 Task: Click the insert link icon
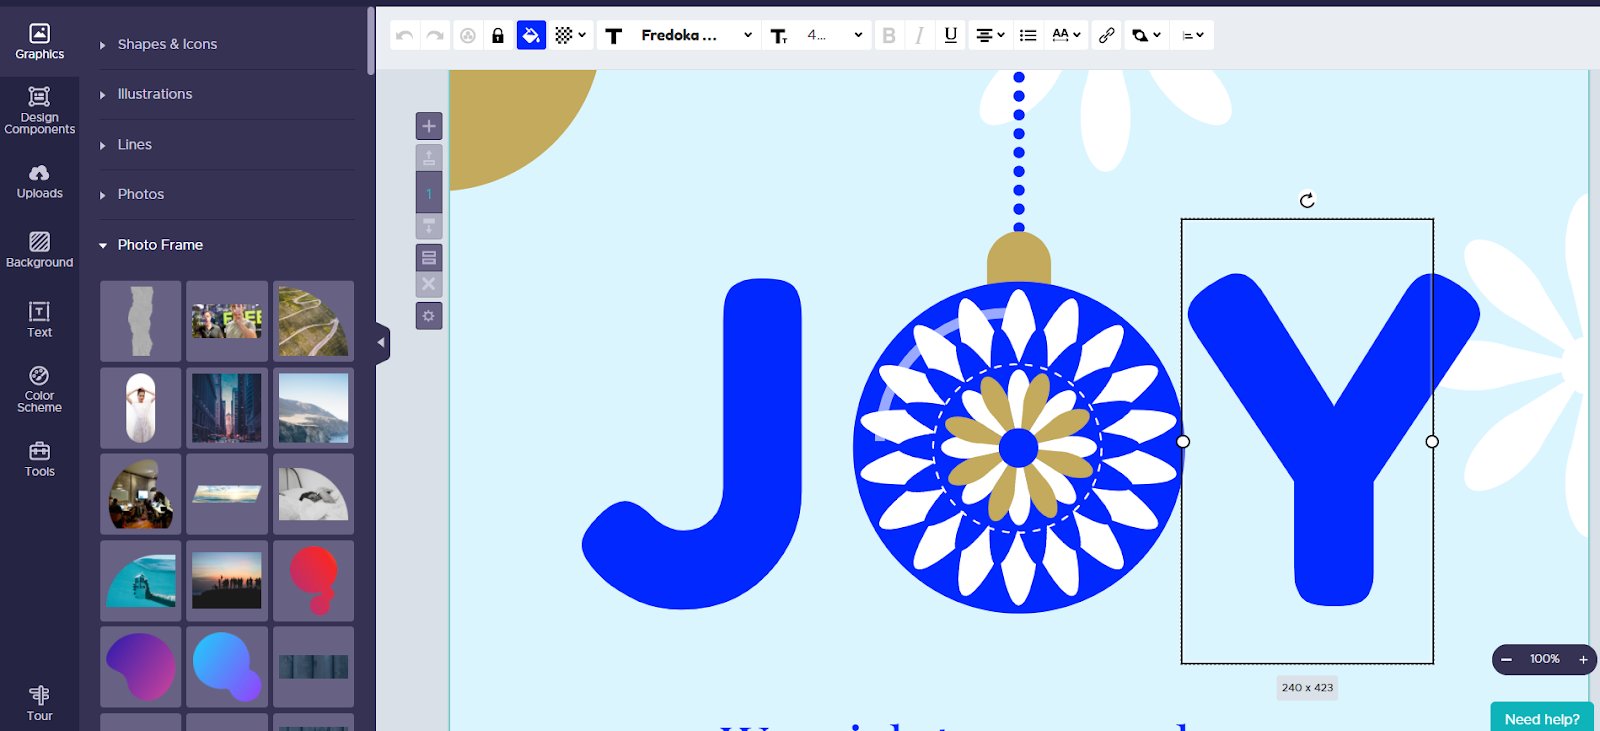[x=1106, y=36]
